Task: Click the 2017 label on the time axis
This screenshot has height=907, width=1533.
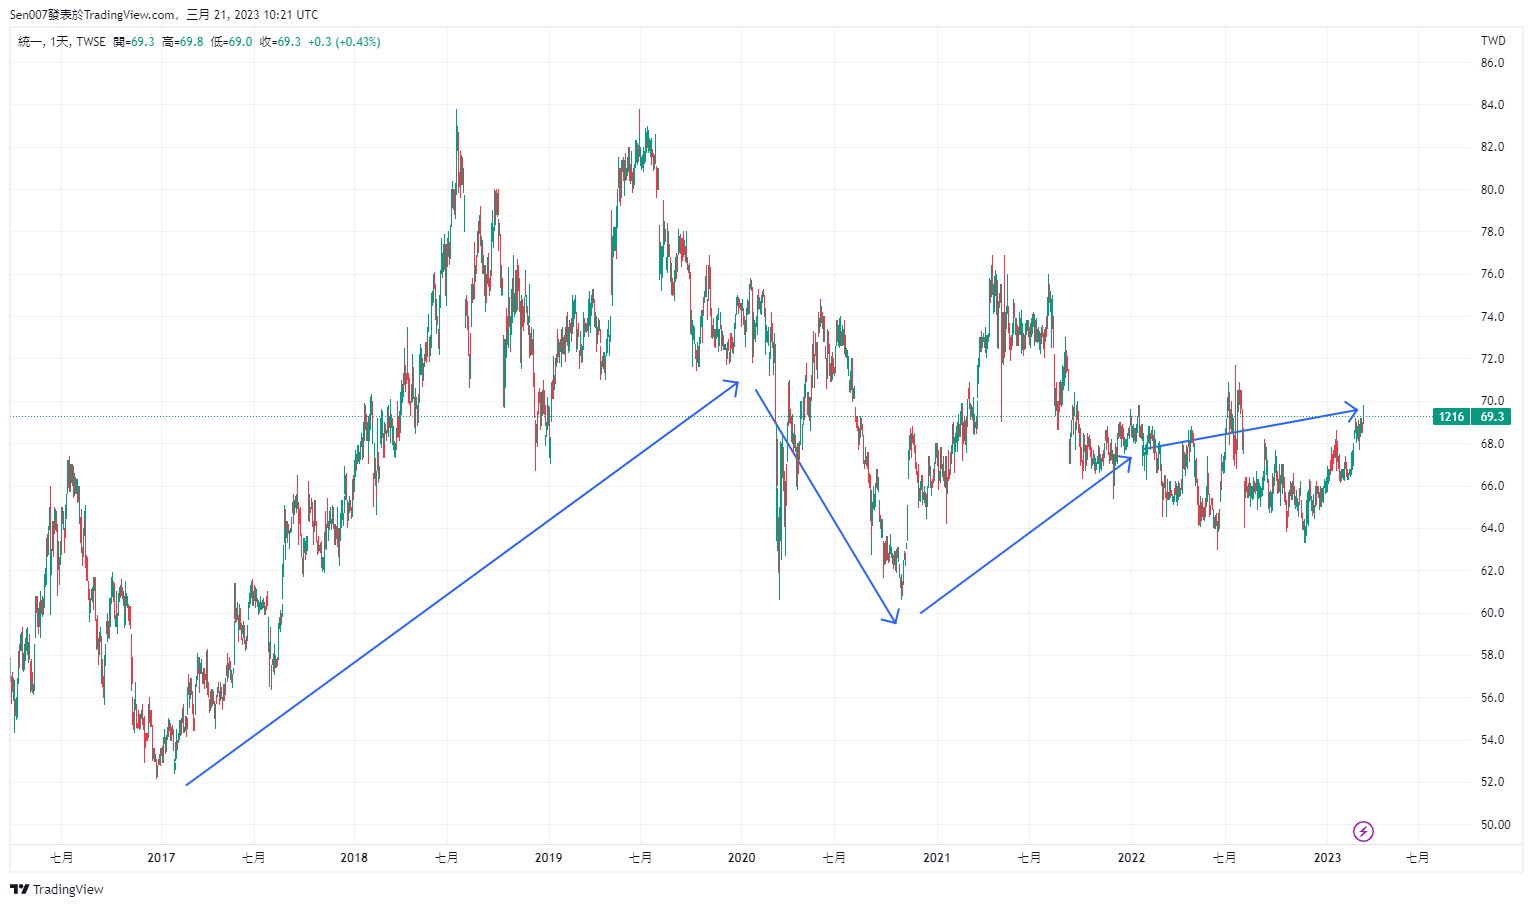Action: tap(161, 858)
